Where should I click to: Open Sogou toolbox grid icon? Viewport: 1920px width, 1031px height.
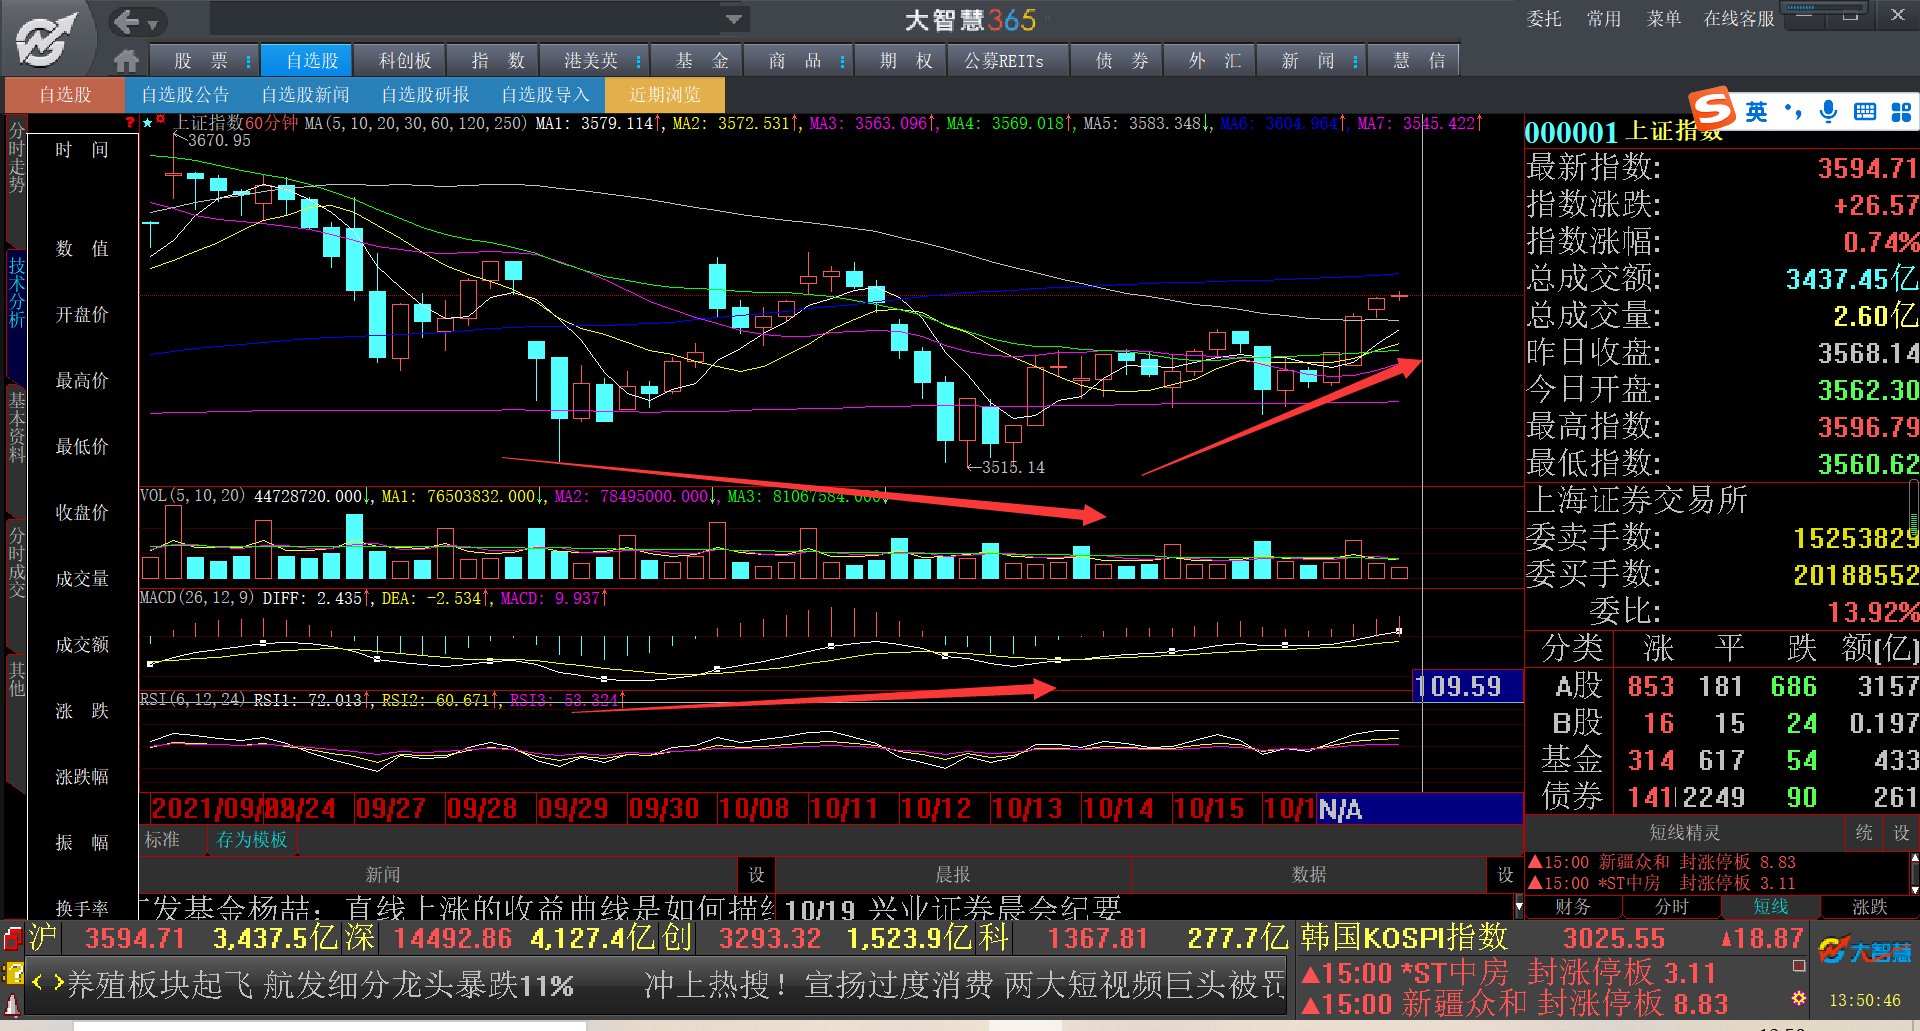pyautogui.click(x=1901, y=112)
